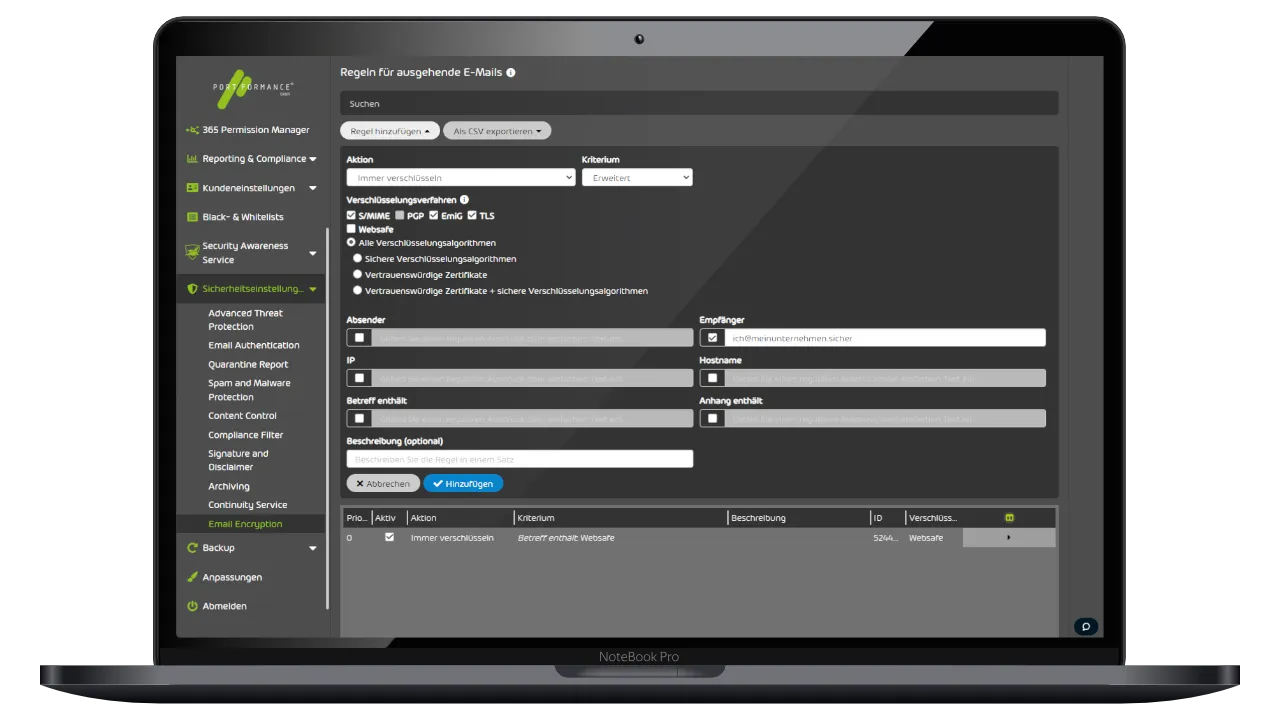Toggle the Aktiv checkbox in rule row 0
The height and width of the screenshot is (720, 1280).
point(389,537)
